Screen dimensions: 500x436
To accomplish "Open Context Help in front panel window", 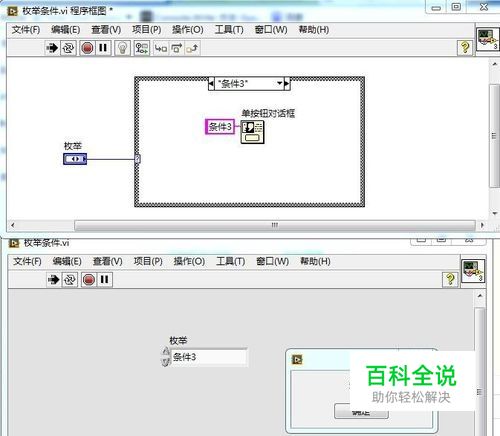I will 450,279.
